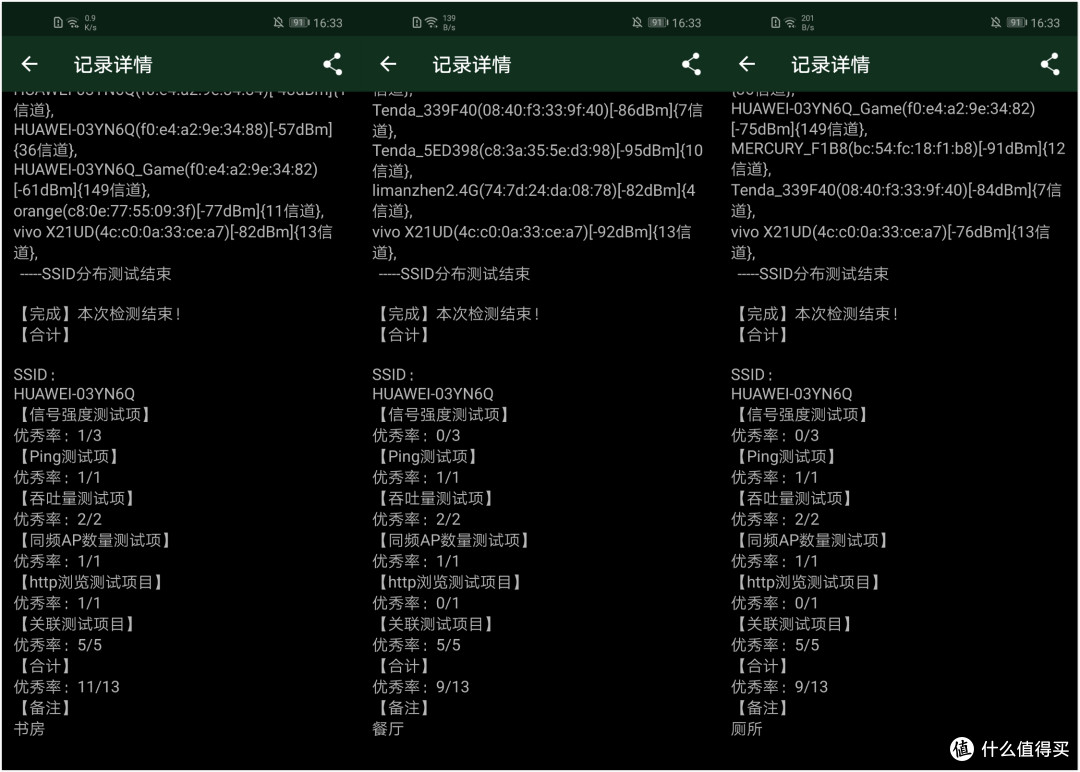Select the Tenda_339F40 entry showing -84dBm
The height and width of the screenshot is (772, 1080).
coord(896,200)
